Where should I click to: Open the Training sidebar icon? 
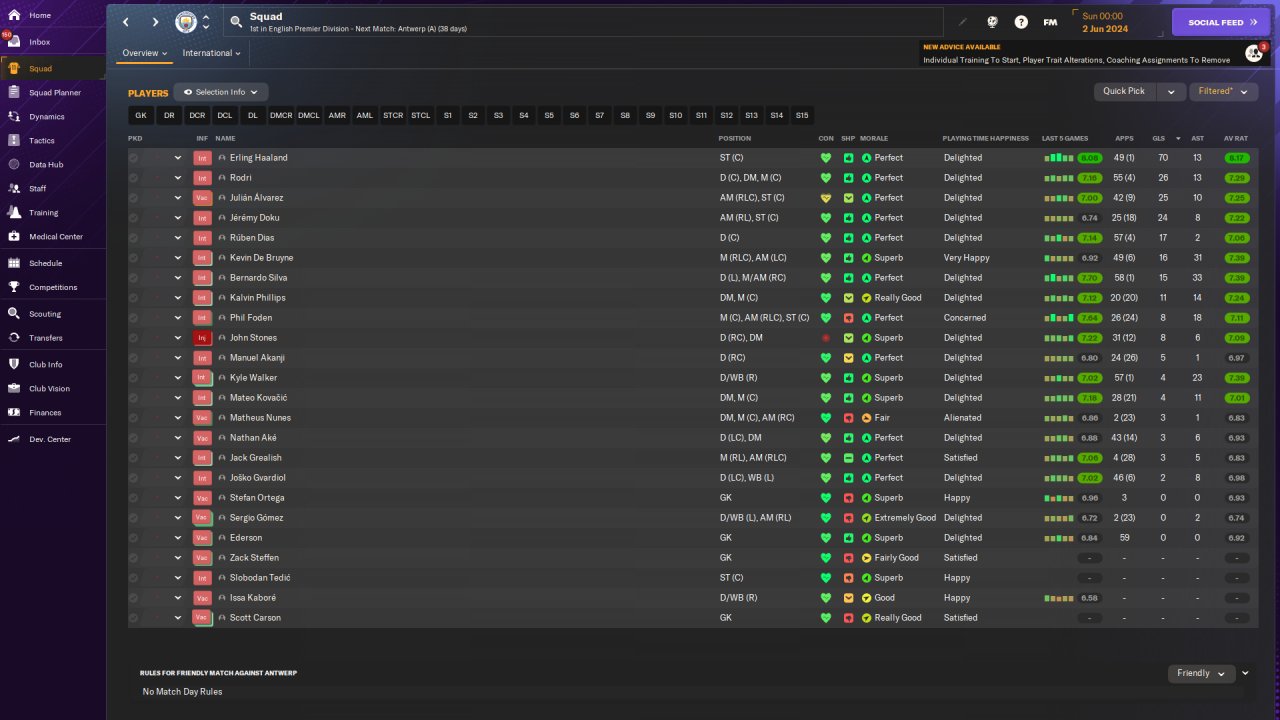click(14, 212)
